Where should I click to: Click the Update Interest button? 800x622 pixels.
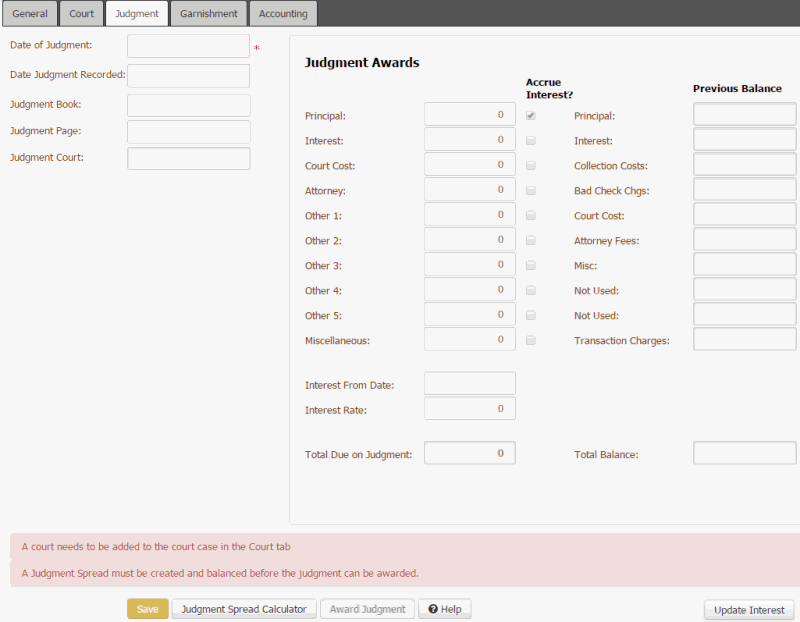[x=748, y=609]
